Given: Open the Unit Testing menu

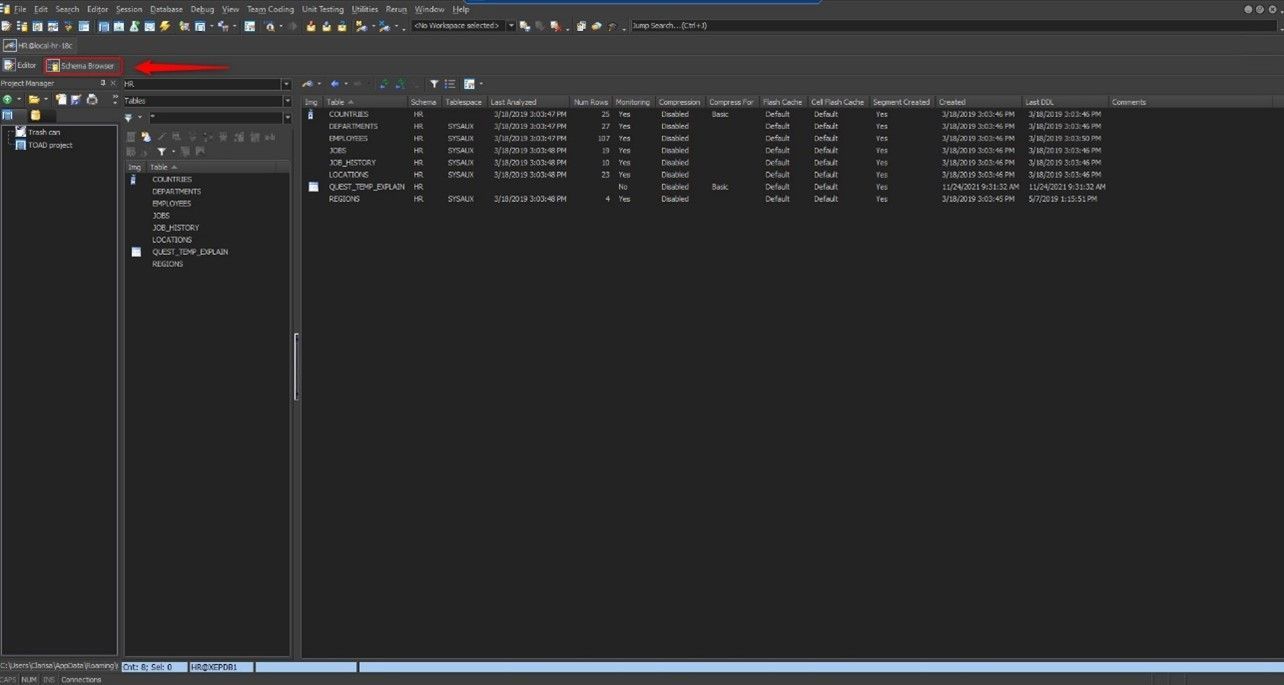Looking at the screenshot, I should pos(323,9).
